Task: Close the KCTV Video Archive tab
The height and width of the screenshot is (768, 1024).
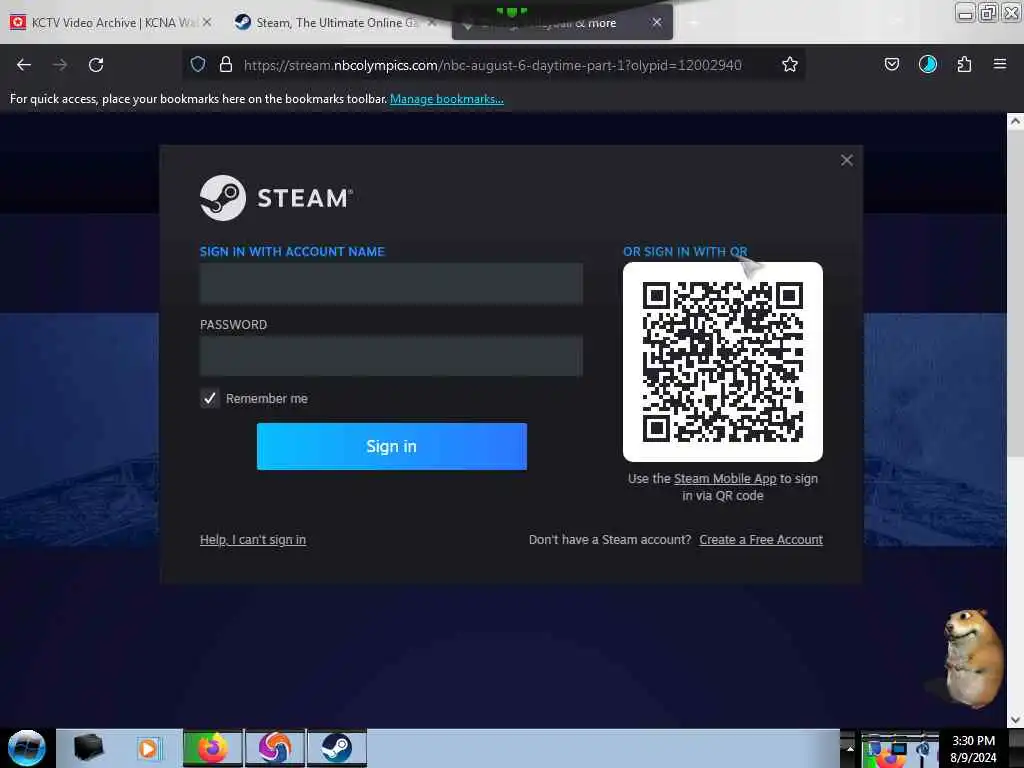Action: coord(207,22)
